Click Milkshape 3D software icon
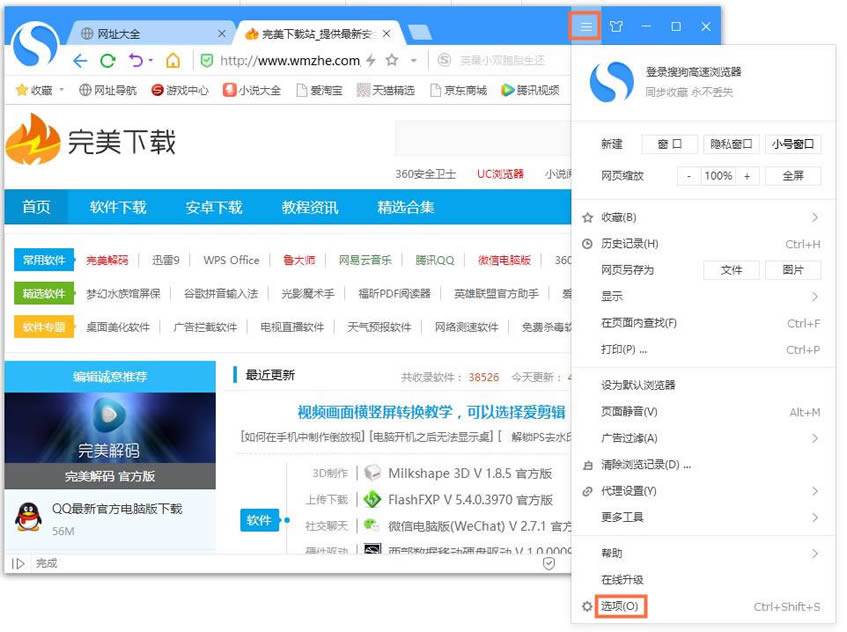 click(372, 473)
